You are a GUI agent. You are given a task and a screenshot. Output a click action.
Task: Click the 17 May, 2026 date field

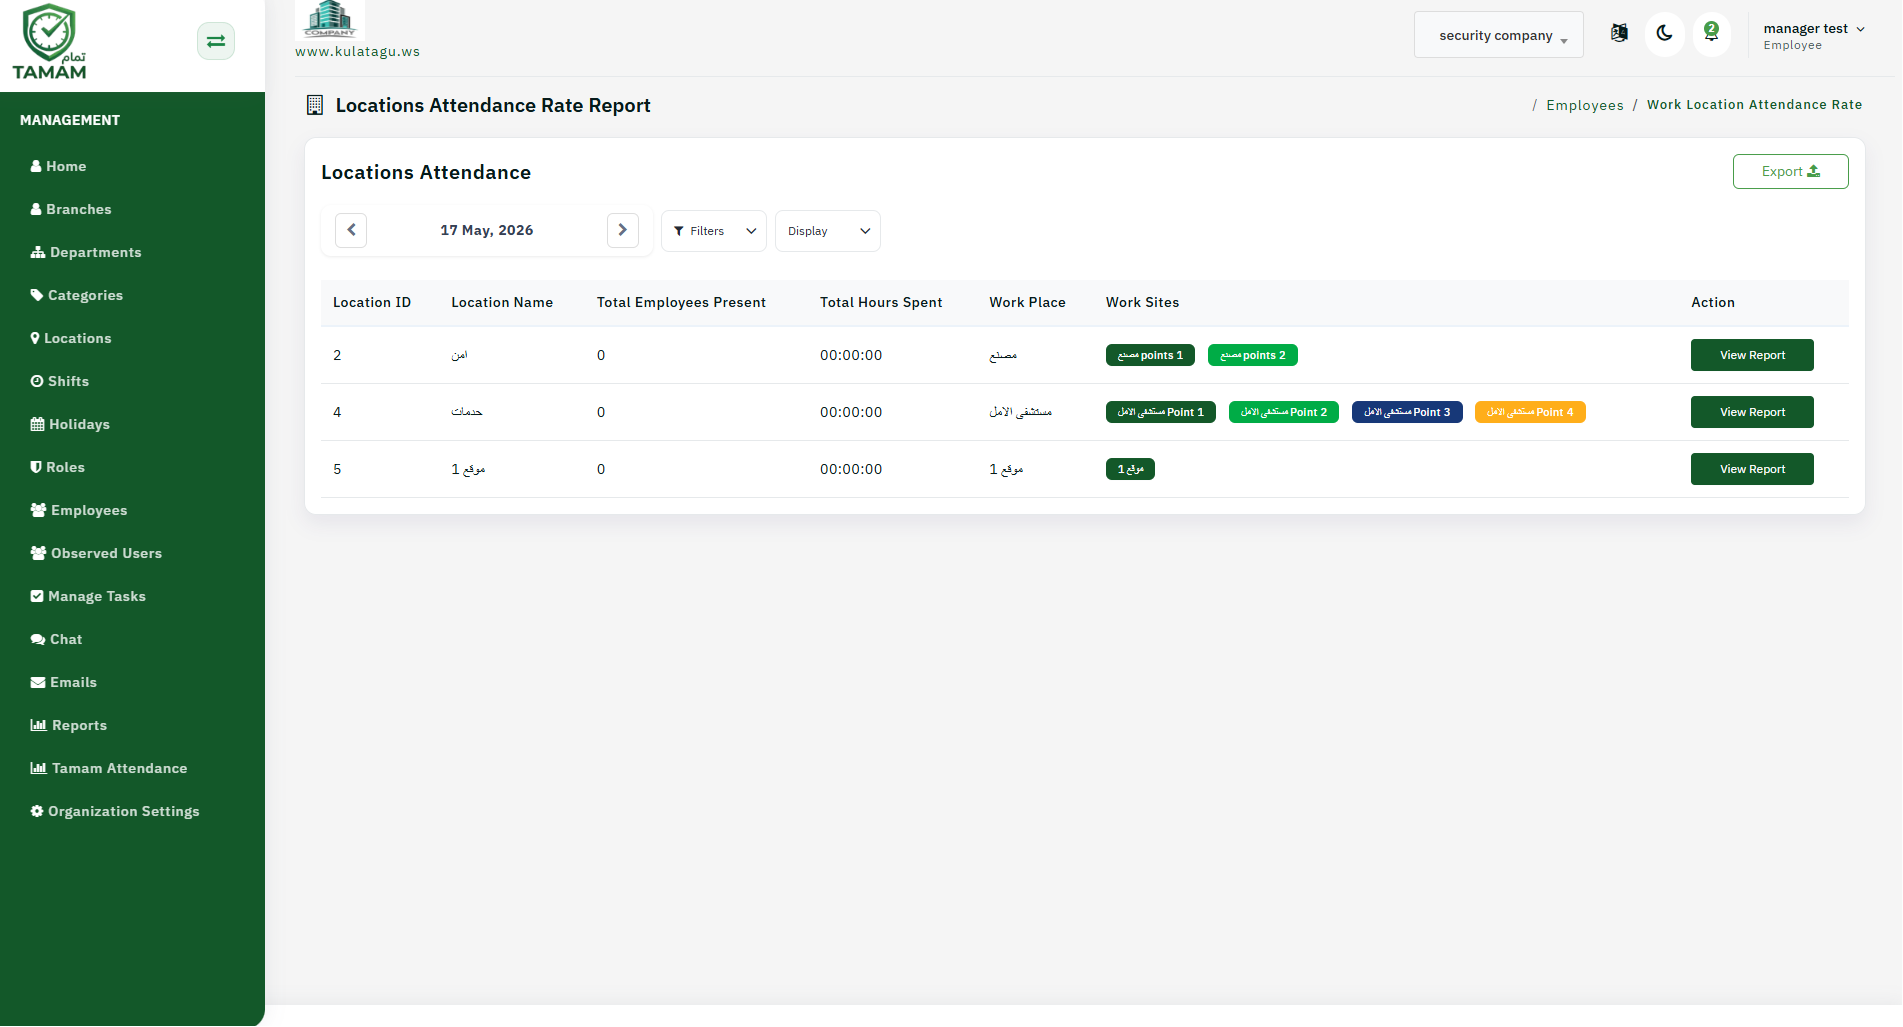click(x=487, y=230)
